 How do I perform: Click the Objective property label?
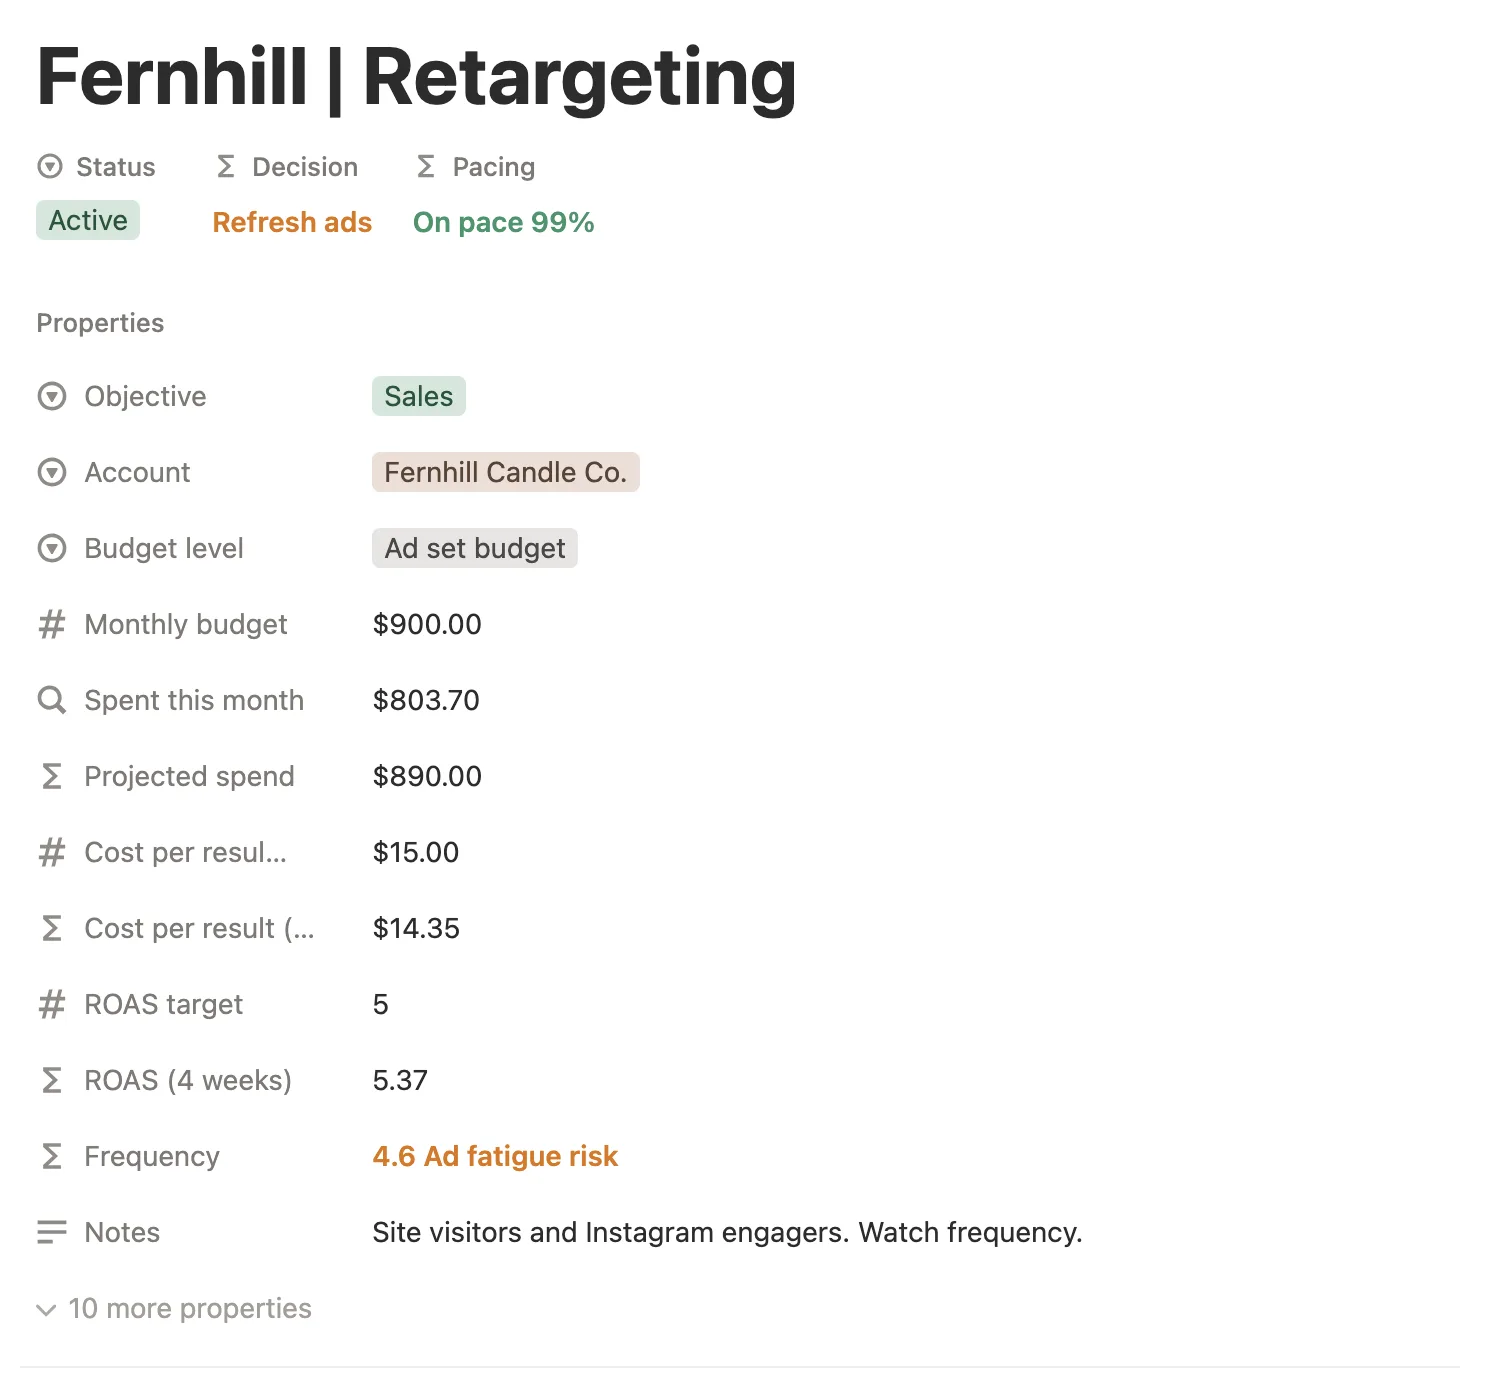tap(146, 397)
